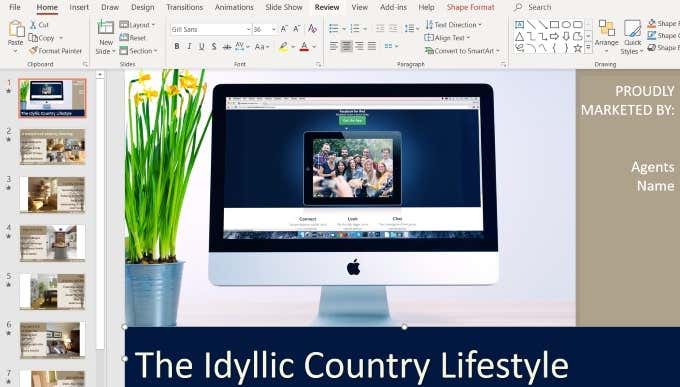Select slide 2 thumbnail
680x387 pixels.
pyautogui.click(x=52, y=146)
